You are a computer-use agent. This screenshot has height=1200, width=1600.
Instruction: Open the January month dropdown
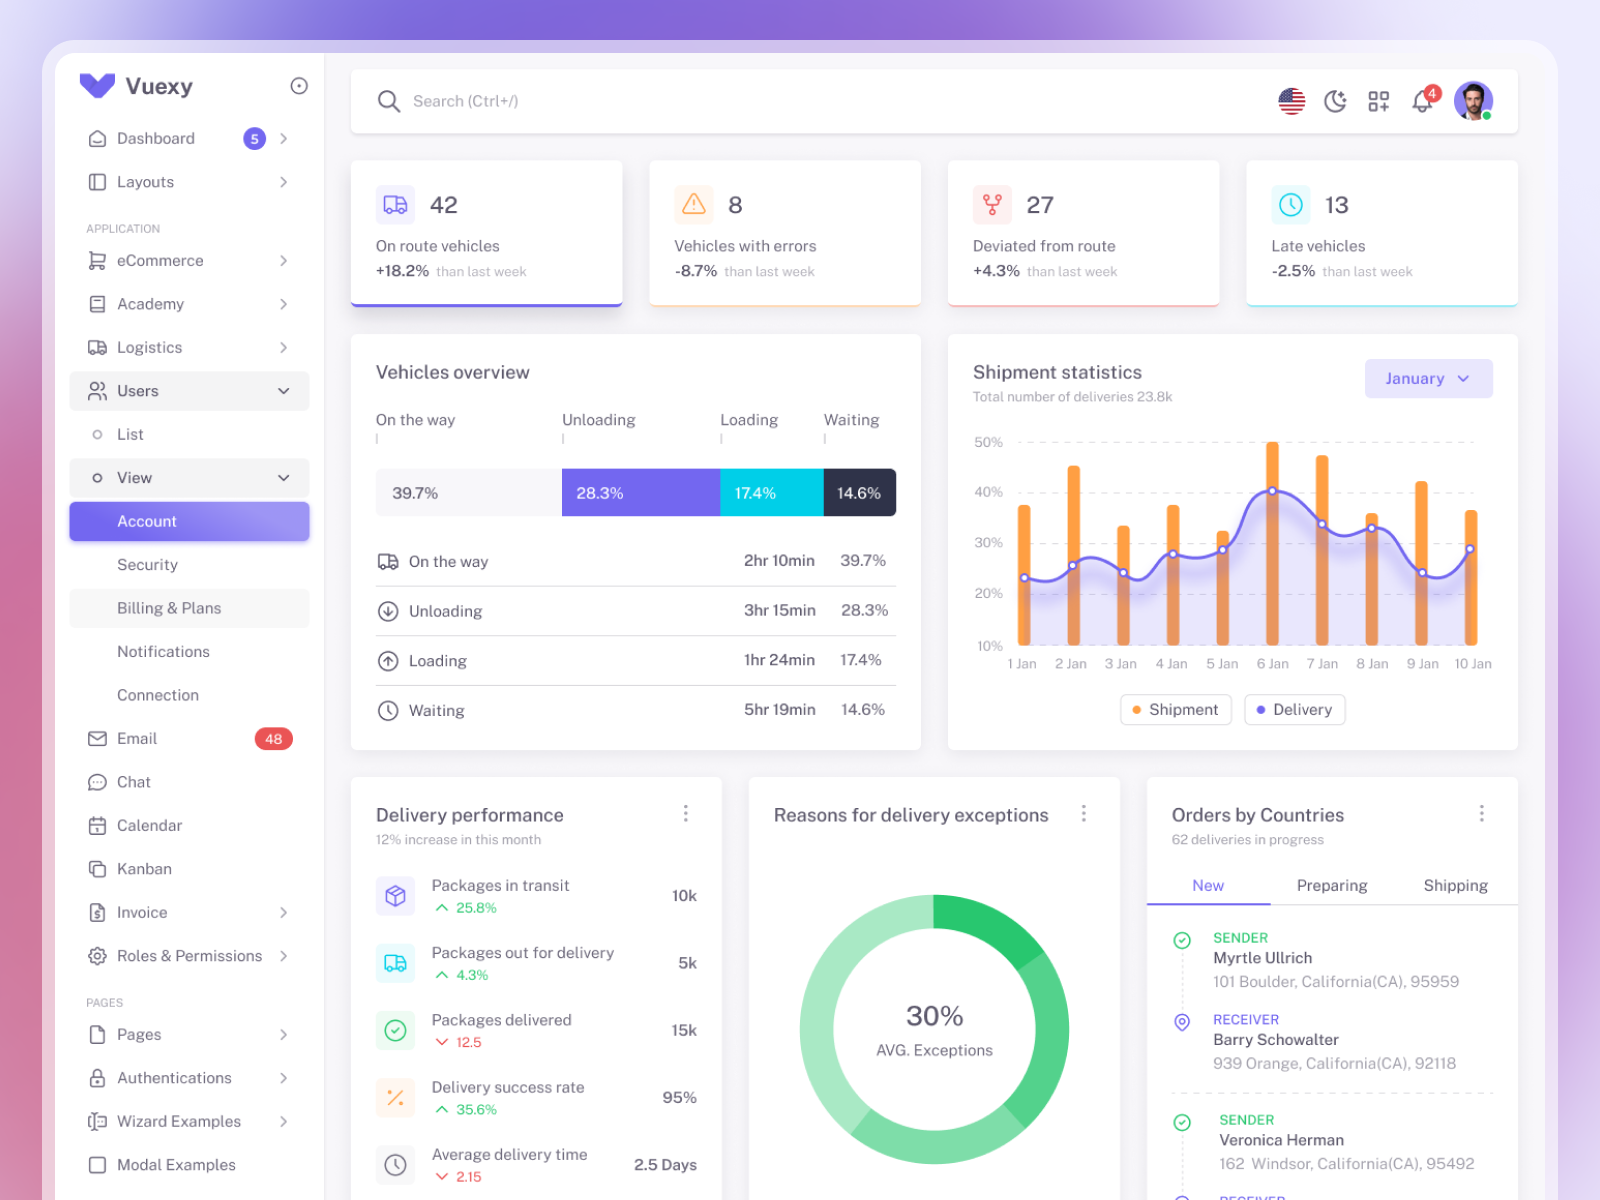[1428, 378]
